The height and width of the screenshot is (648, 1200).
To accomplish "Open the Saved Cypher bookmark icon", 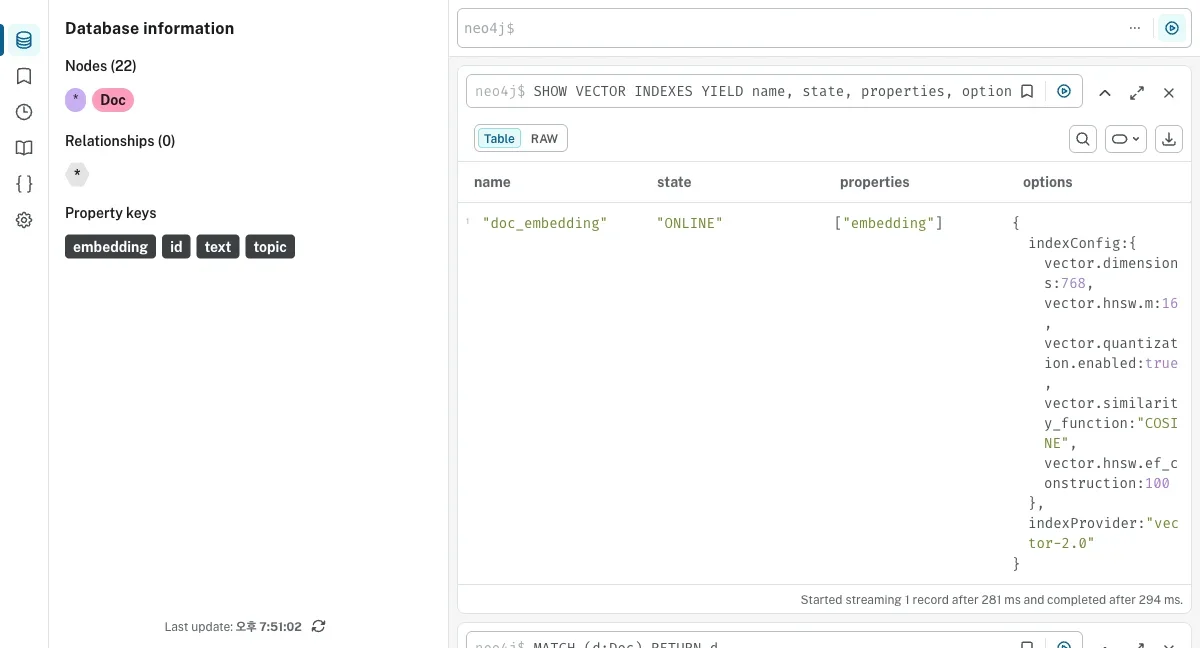I will 24,76.
